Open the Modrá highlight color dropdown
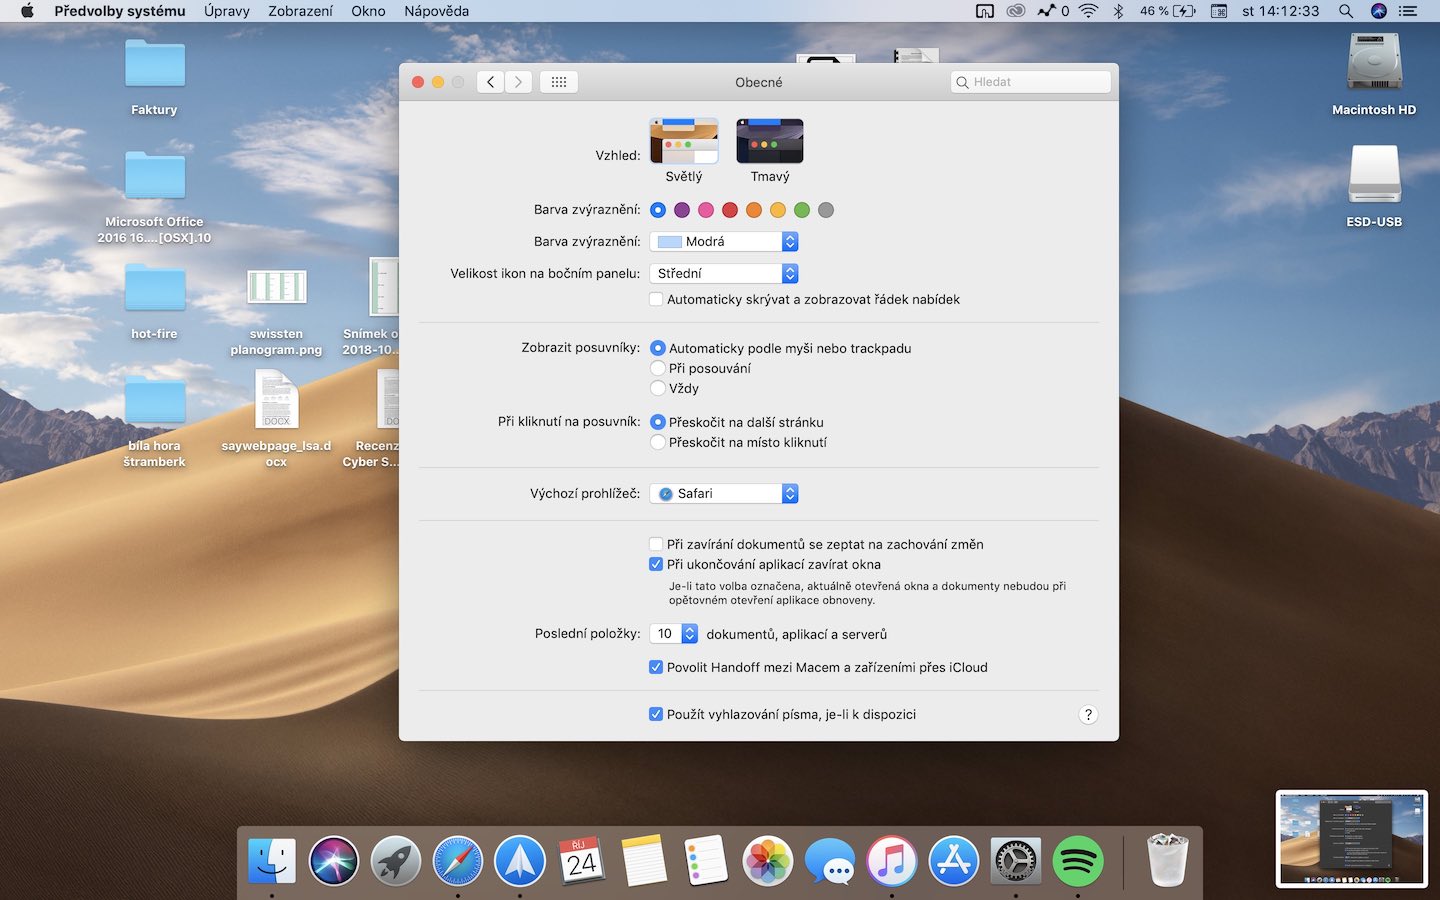The height and width of the screenshot is (900, 1440). click(x=724, y=241)
